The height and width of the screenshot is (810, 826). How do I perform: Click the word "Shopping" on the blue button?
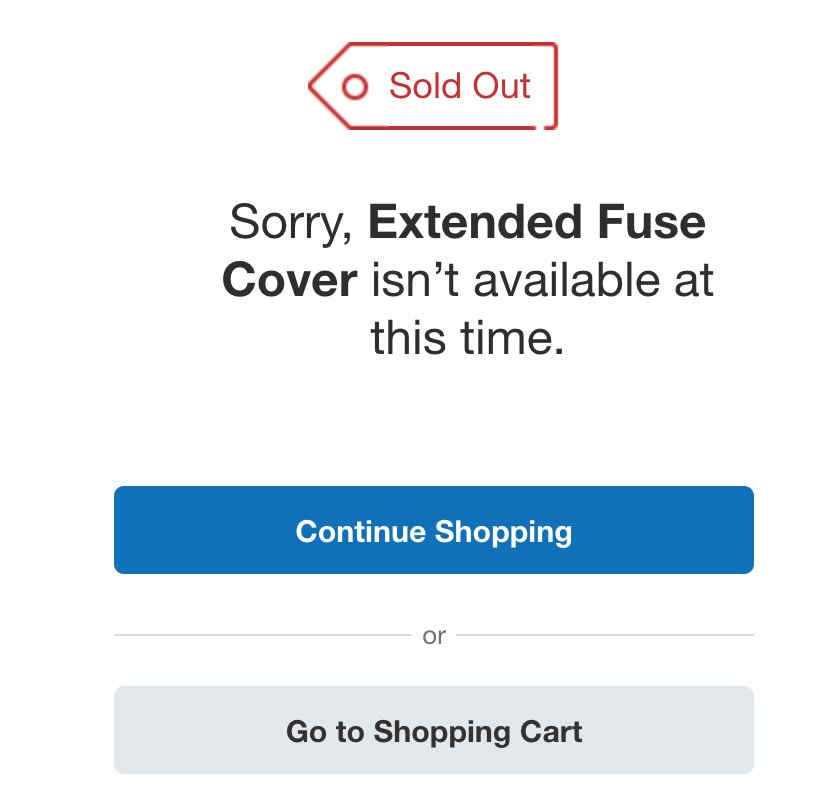pos(503,533)
